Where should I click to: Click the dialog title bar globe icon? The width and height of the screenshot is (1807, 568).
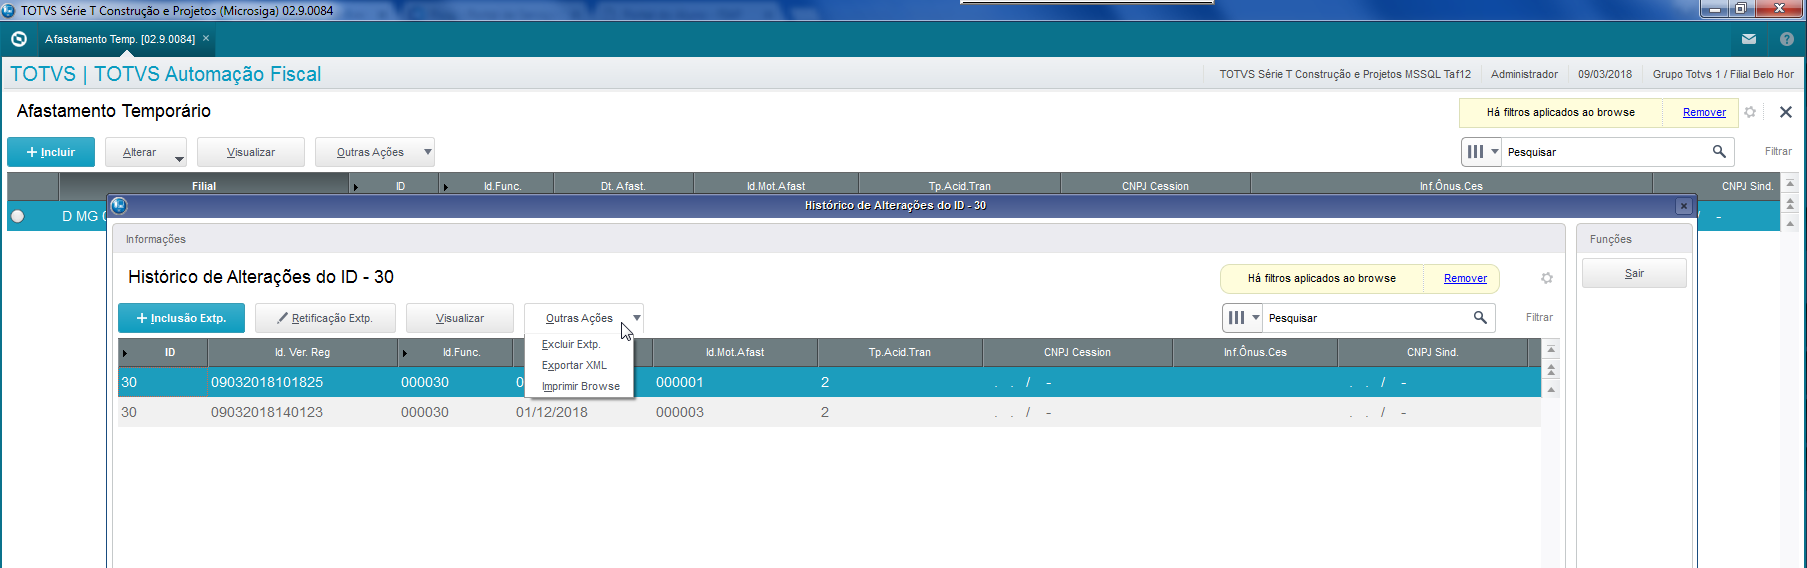pos(119,205)
